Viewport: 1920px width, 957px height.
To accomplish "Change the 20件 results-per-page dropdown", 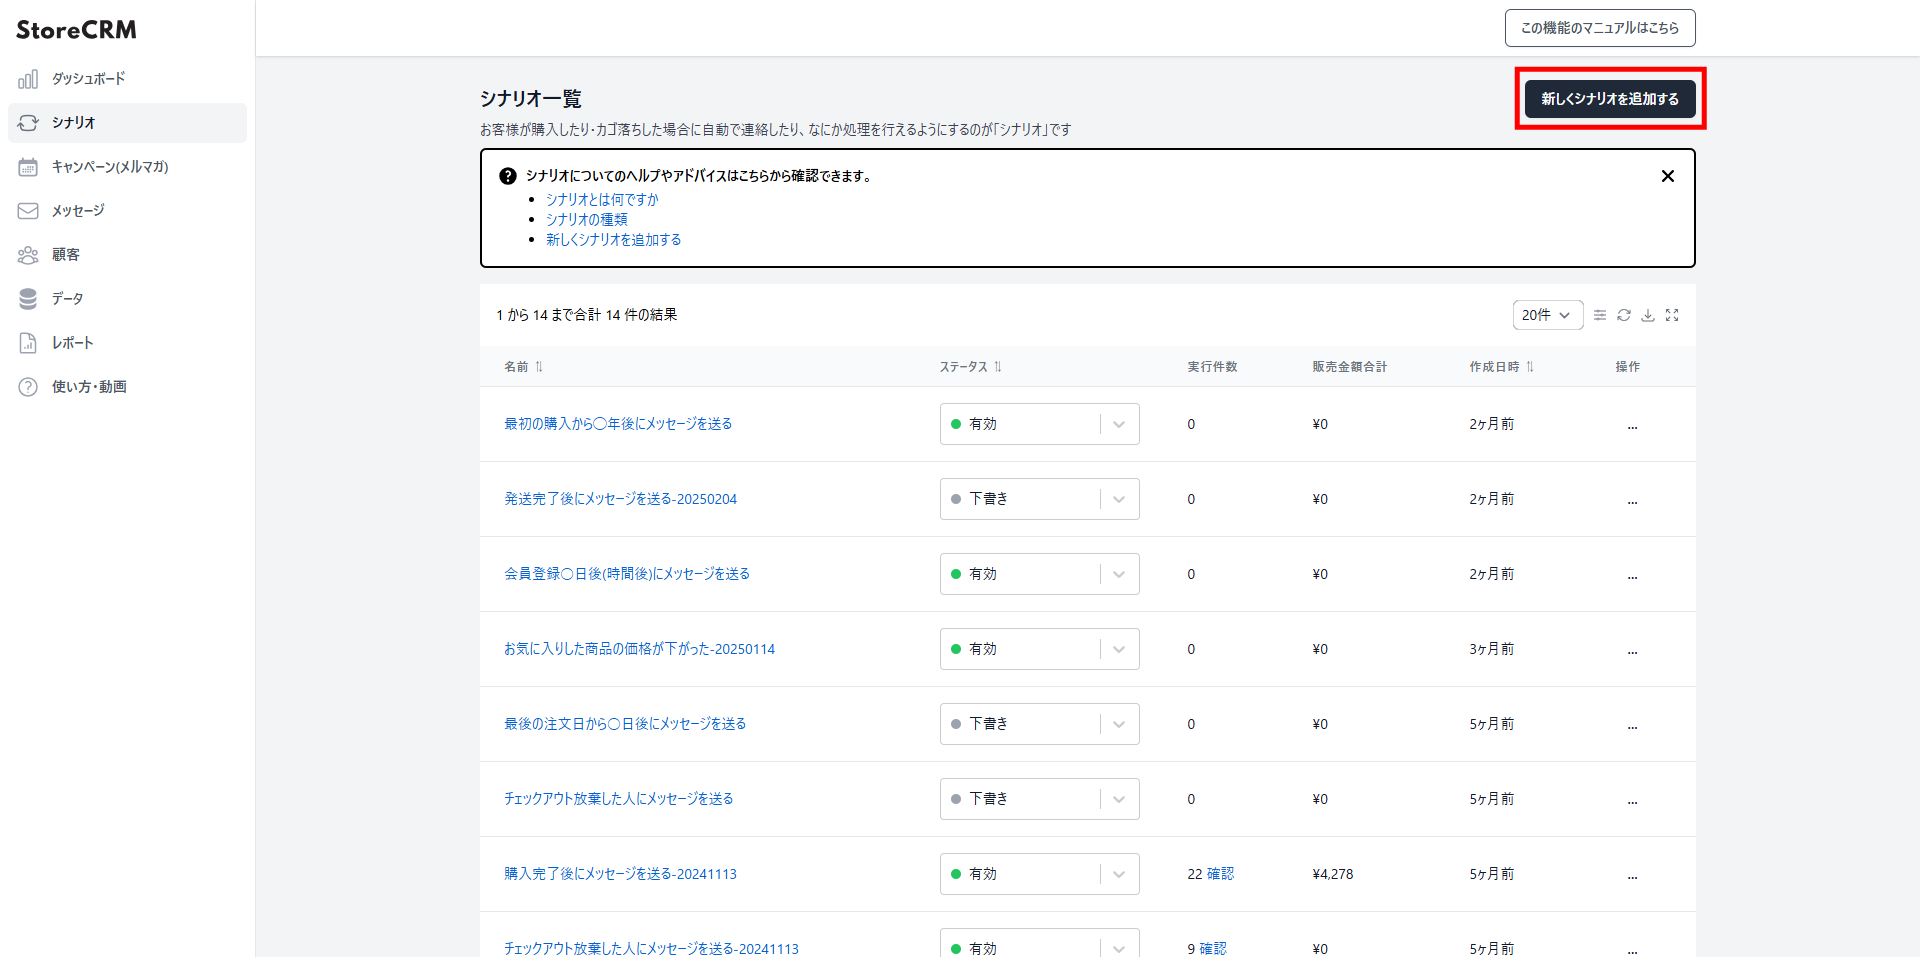I will 1547,315.
